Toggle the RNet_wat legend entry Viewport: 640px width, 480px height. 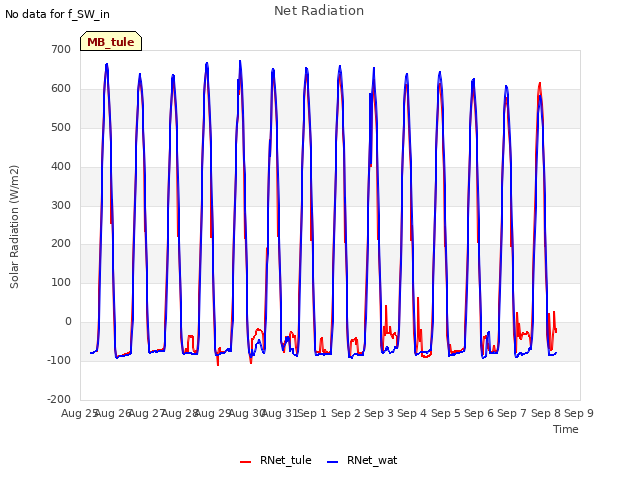coord(362,460)
